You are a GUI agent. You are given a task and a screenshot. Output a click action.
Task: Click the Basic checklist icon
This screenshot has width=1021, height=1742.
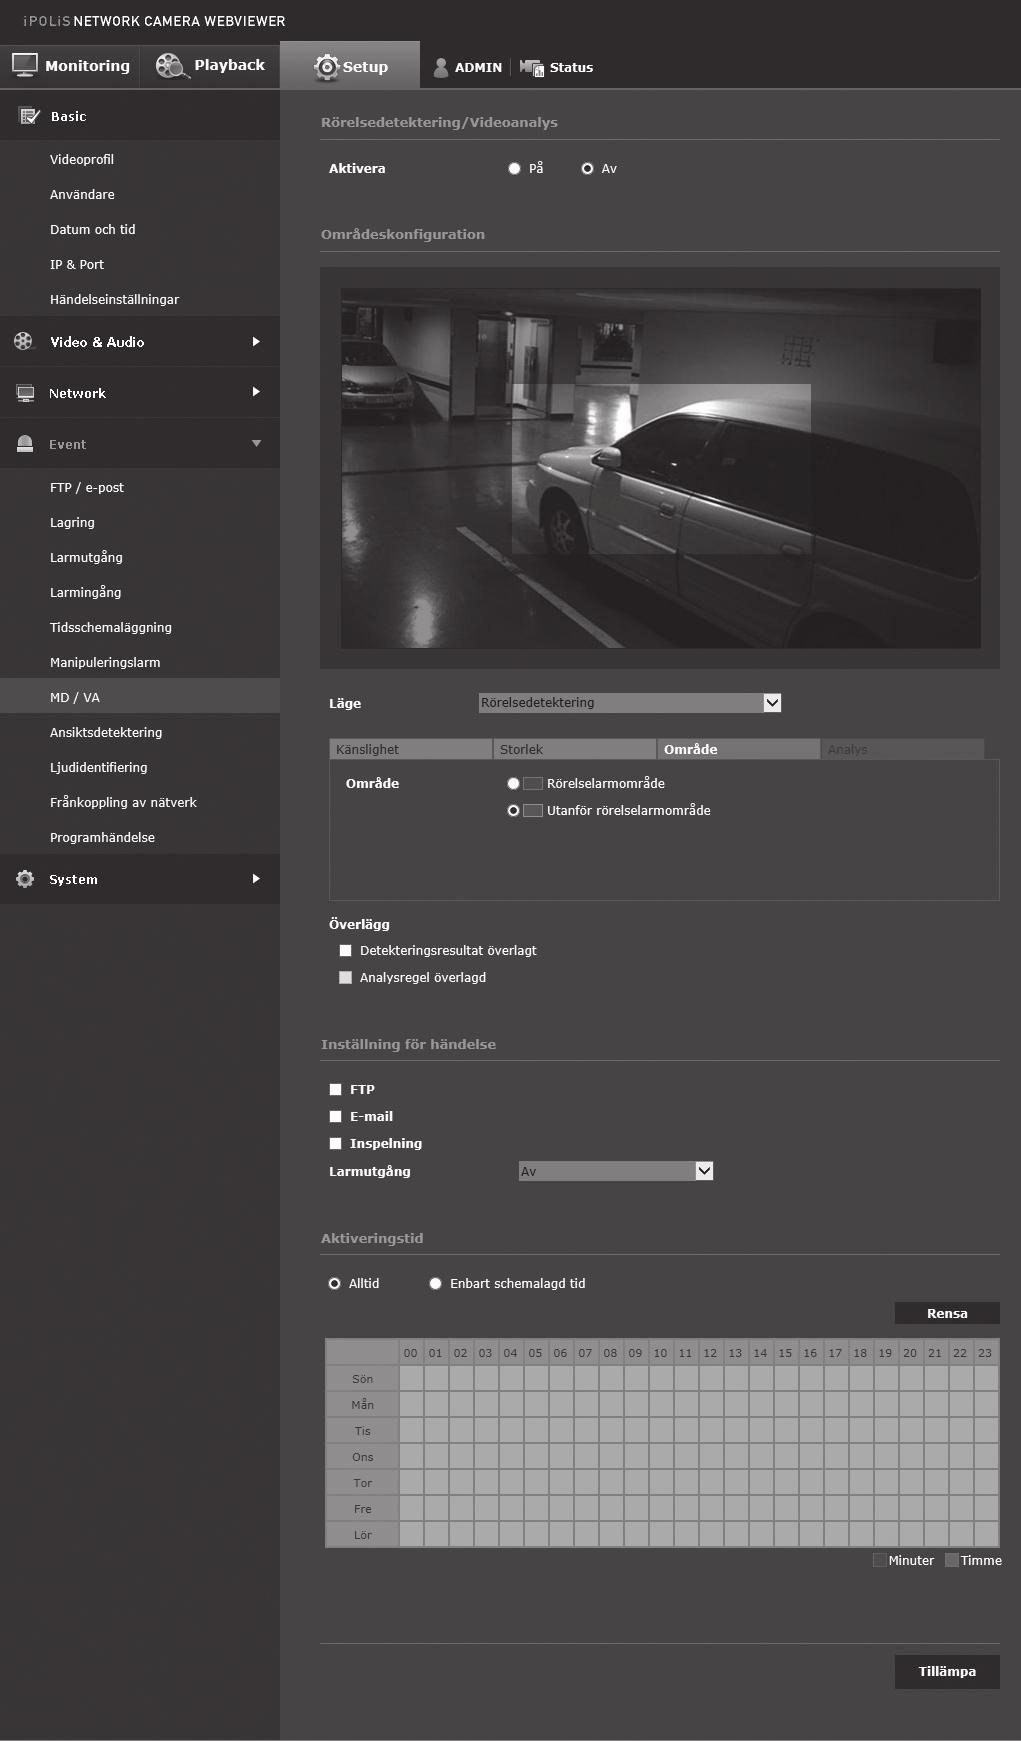pos(29,116)
